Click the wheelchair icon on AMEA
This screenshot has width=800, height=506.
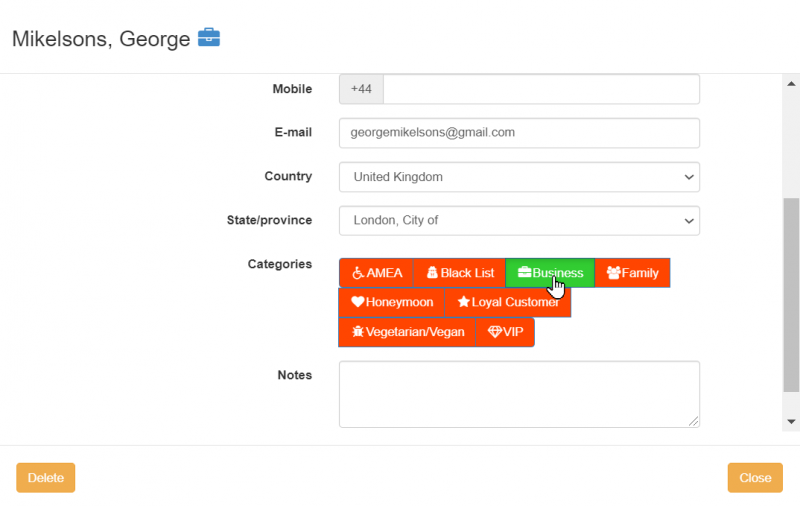coord(357,273)
